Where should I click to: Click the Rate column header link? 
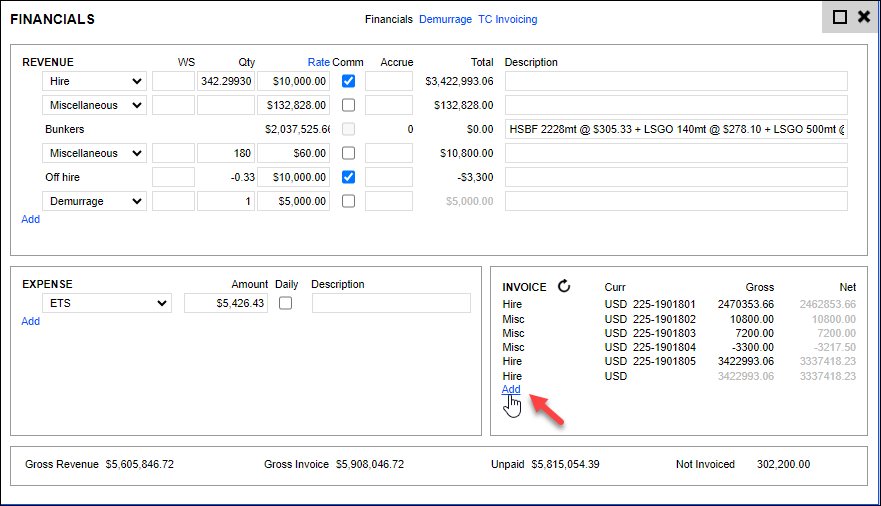pos(318,62)
